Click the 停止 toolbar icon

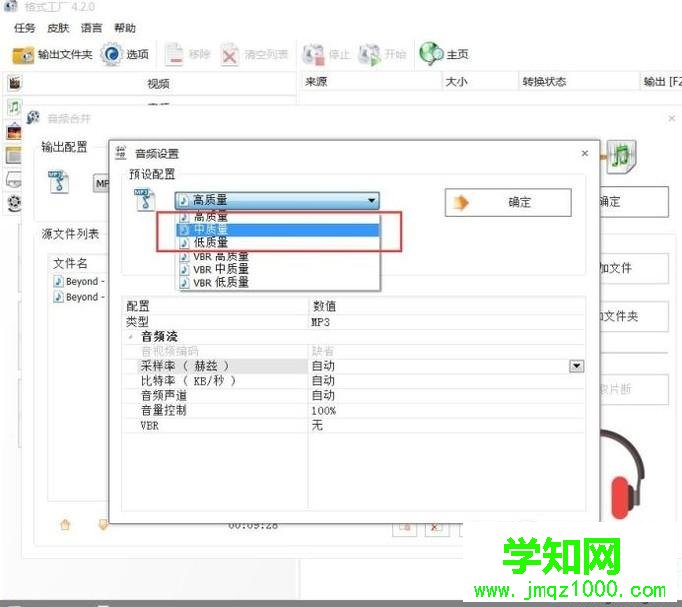point(314,55)
